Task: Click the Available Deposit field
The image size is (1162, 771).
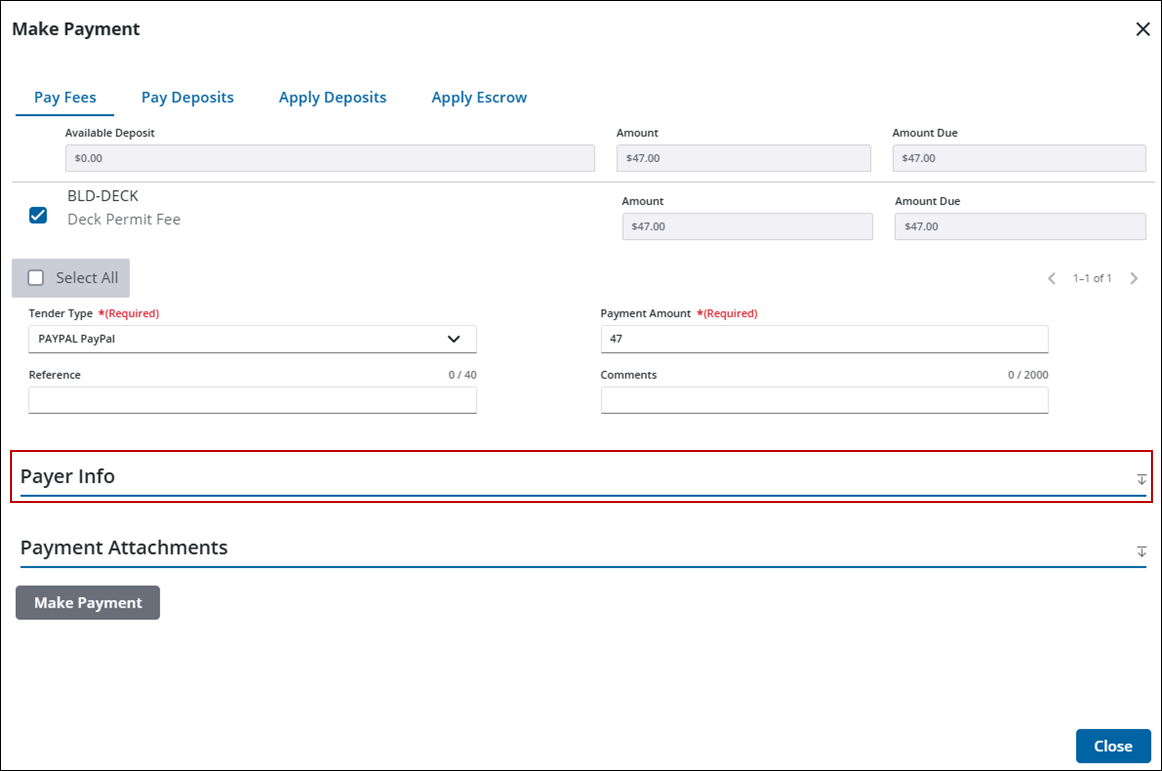Action: 329,158
